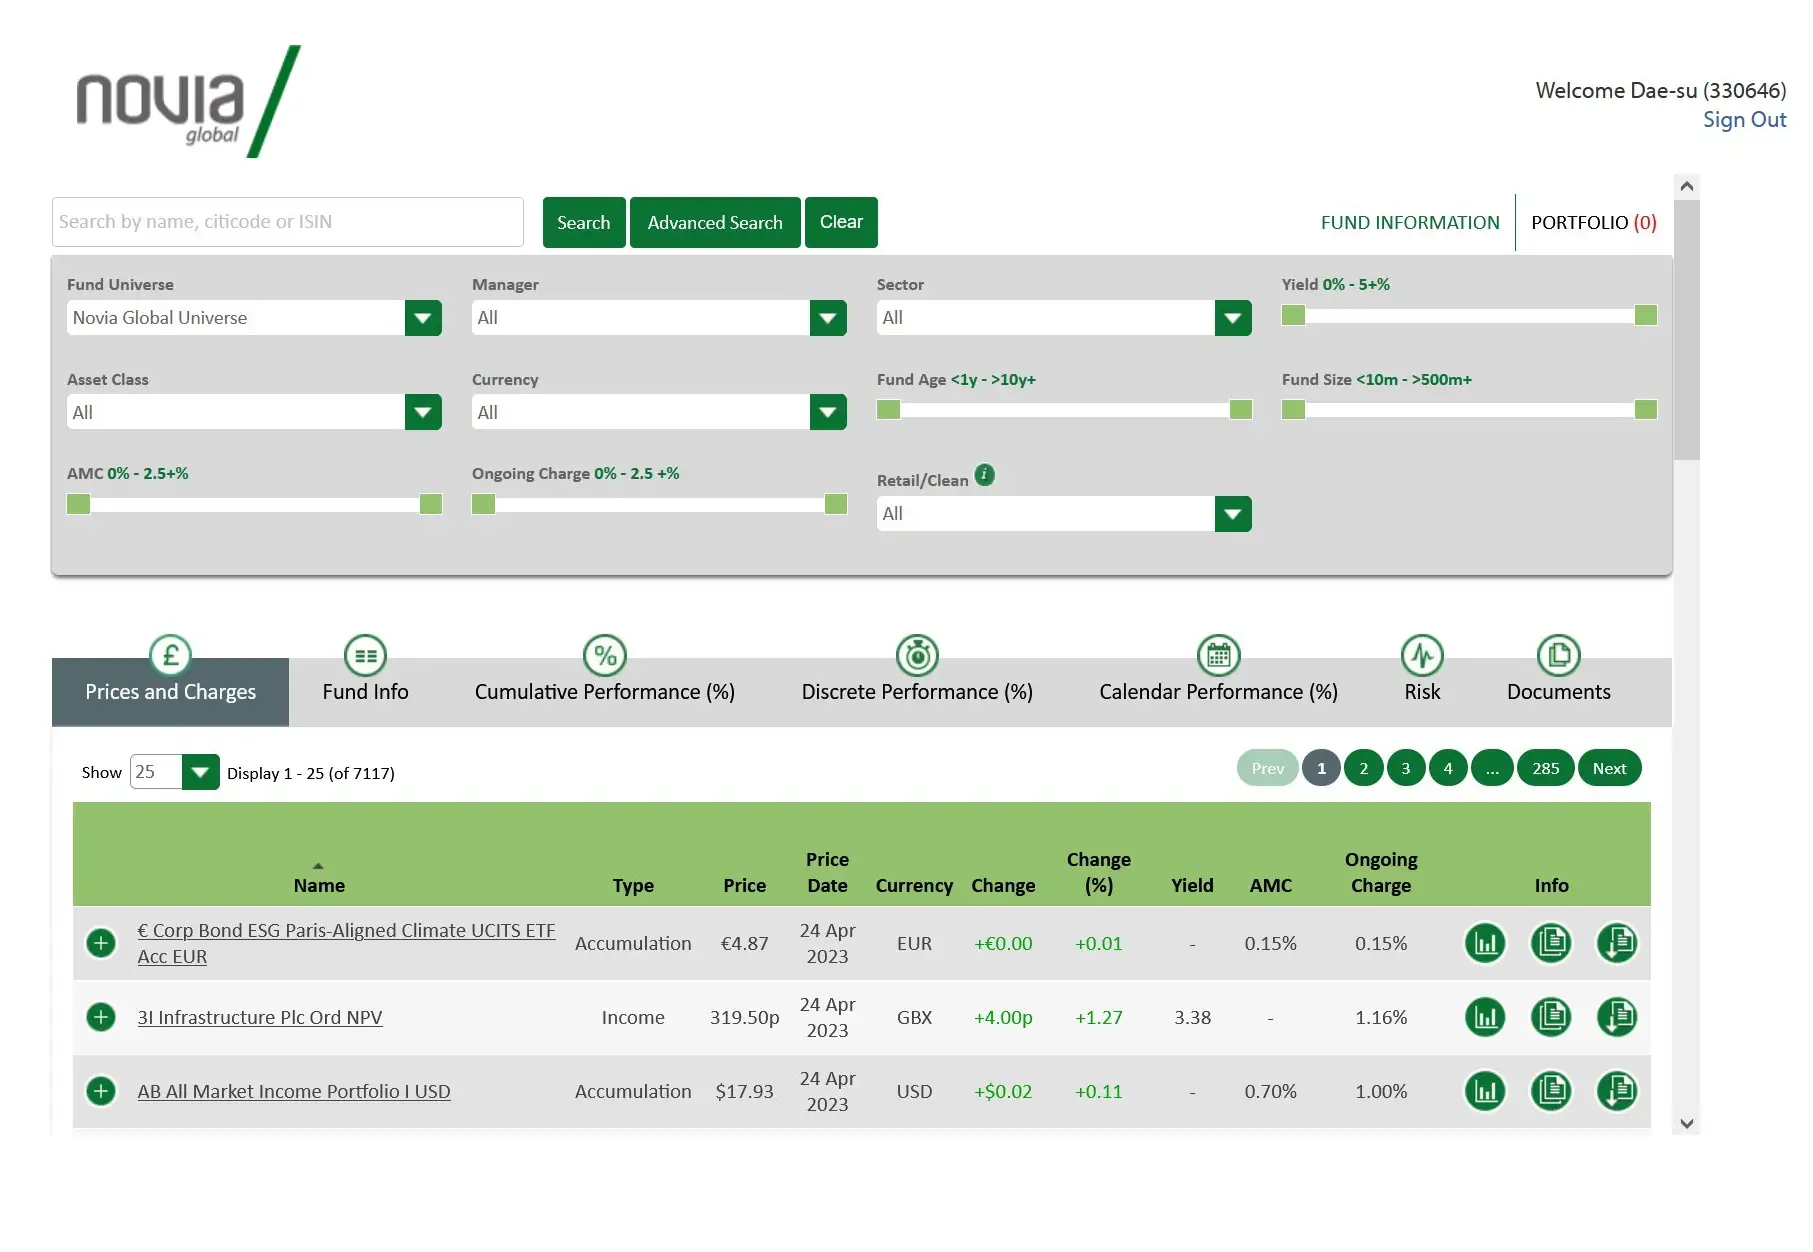Click the fund name search input field
Screen dimensions: 1813x1252
coord(288,222)
